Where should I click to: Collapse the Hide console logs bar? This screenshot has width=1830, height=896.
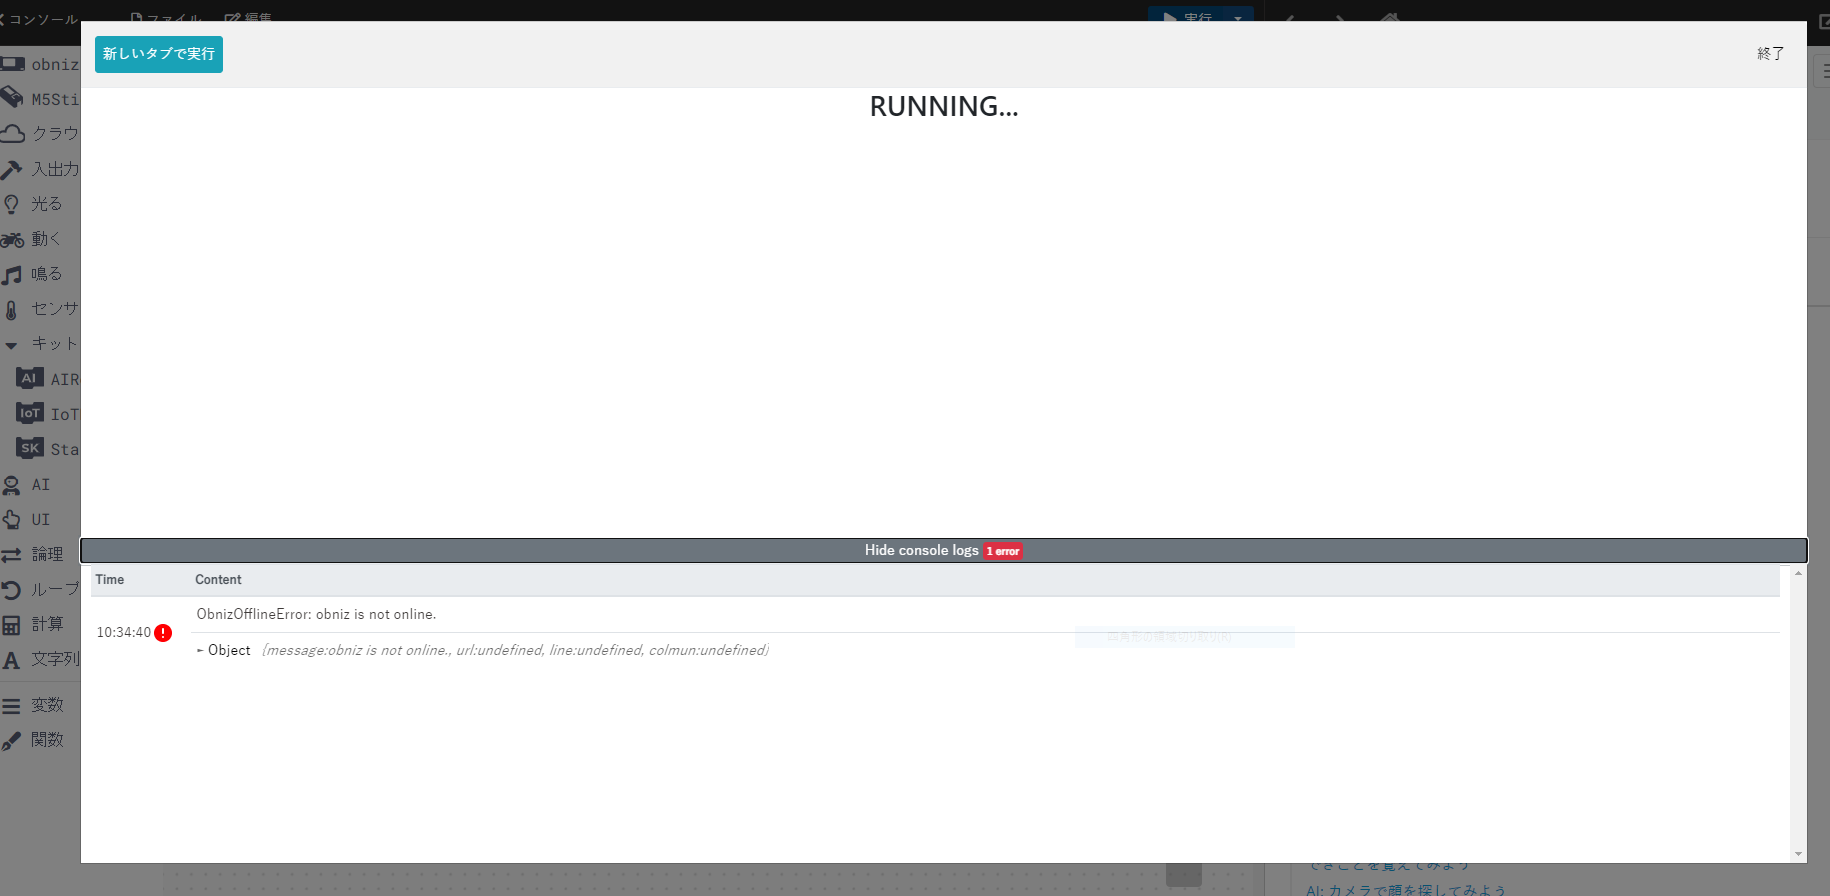click(x=921, y=551)
